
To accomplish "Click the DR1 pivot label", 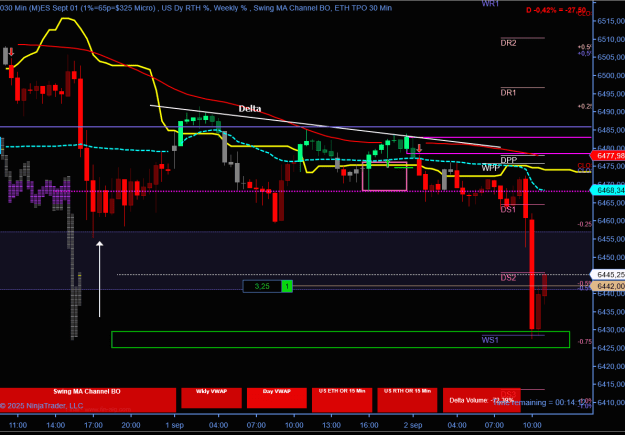I will (x=508, y=93).
